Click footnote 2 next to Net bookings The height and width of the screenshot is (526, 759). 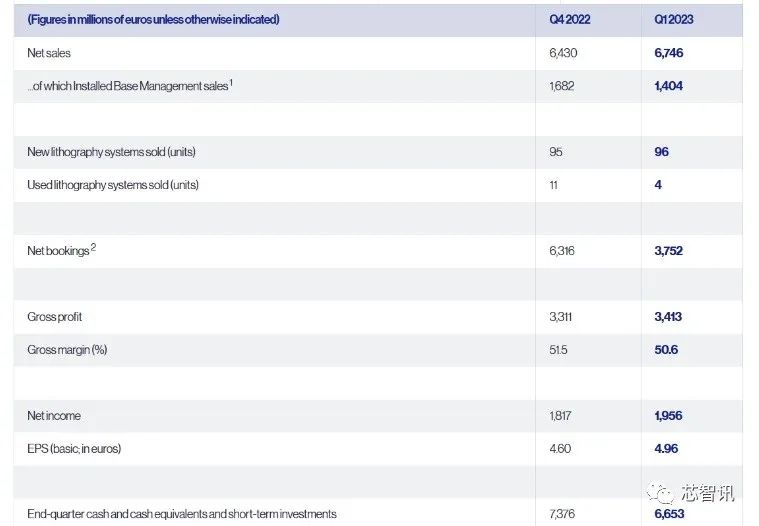(x=93, y=247)
